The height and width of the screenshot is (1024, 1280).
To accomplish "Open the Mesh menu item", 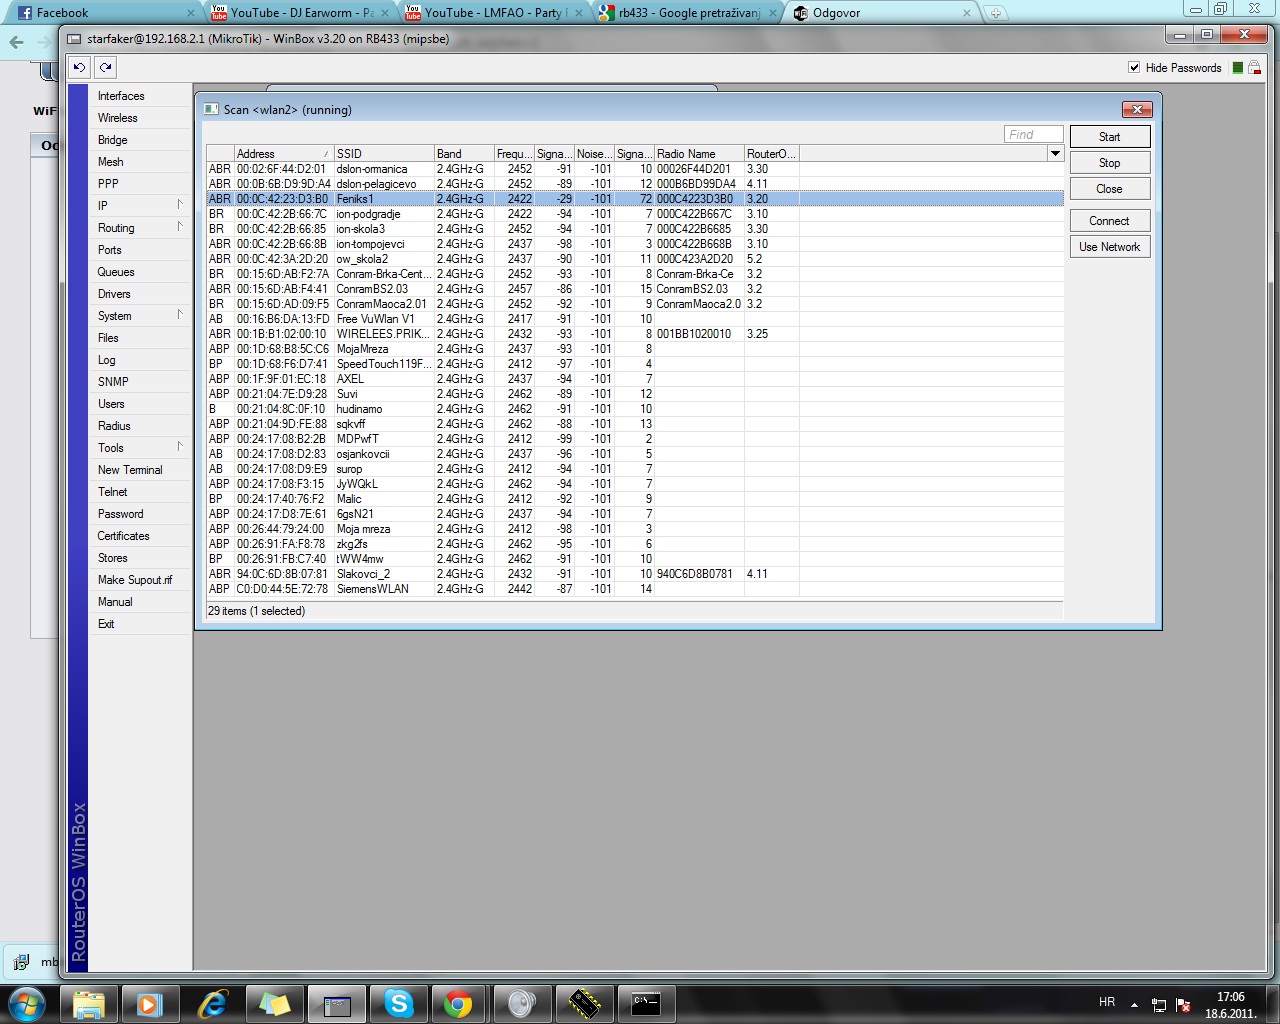I will 111,162.
